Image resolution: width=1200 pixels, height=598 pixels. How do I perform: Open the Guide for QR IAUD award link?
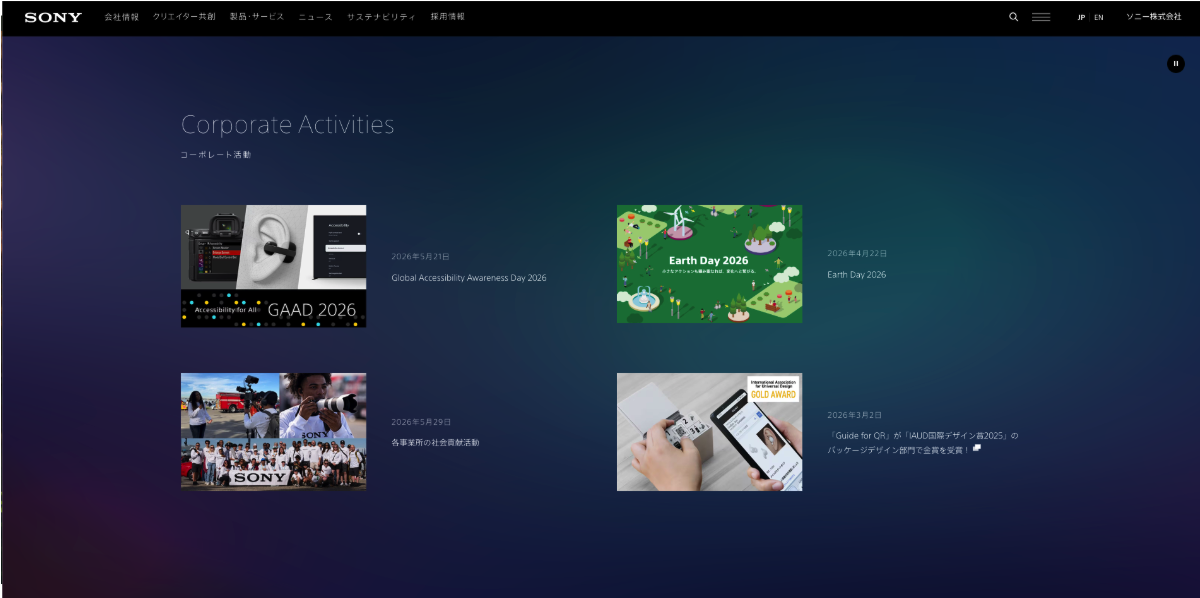click(x=923, y=443)
